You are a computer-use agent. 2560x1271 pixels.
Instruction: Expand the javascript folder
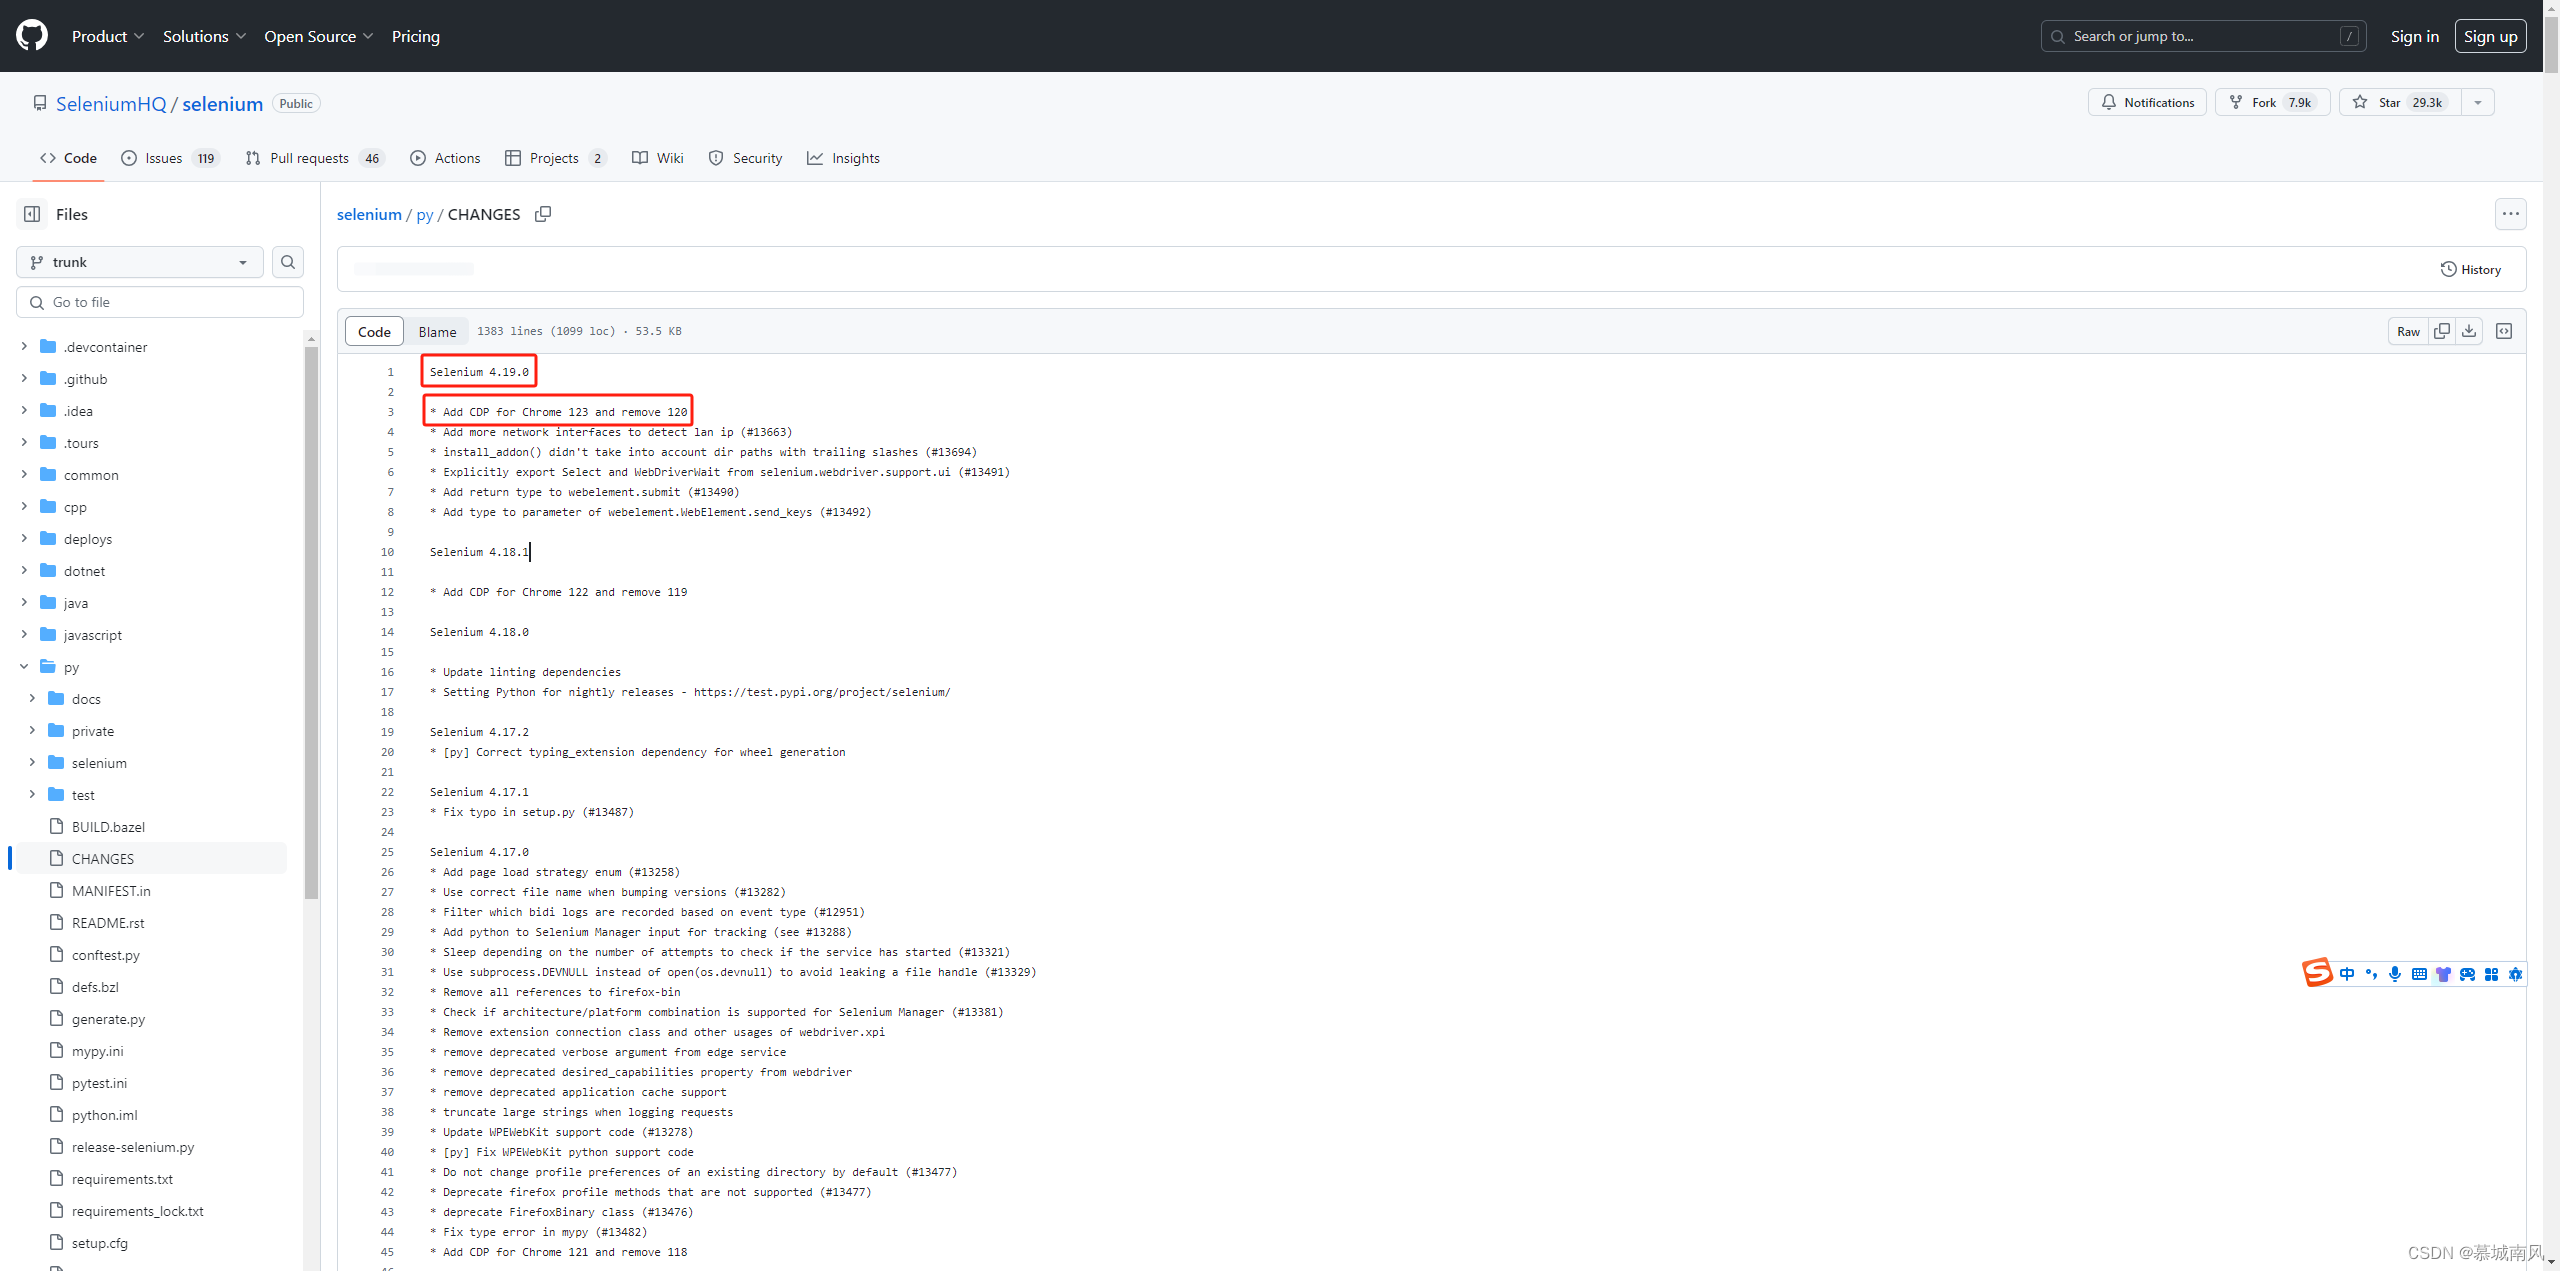click(24, 635)
